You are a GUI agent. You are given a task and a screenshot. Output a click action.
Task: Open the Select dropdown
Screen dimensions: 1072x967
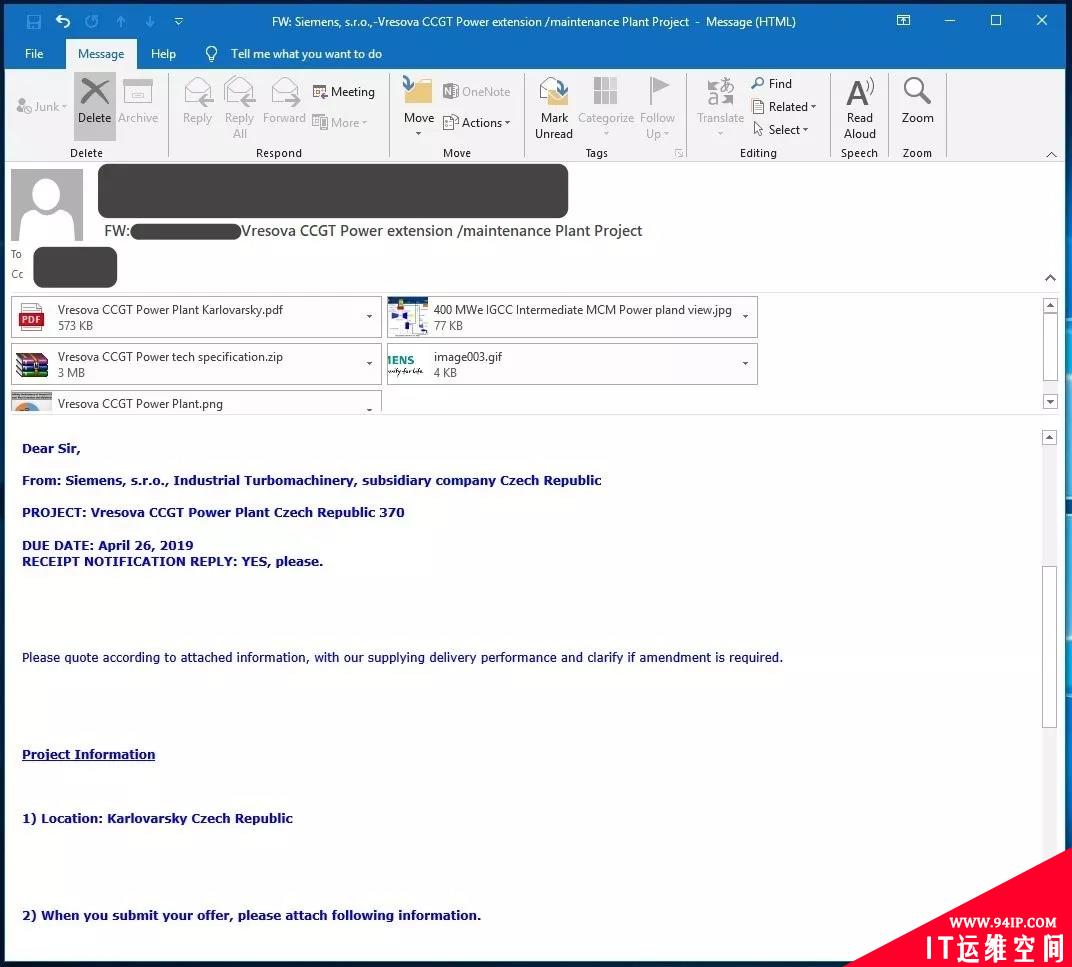[780, 129]
